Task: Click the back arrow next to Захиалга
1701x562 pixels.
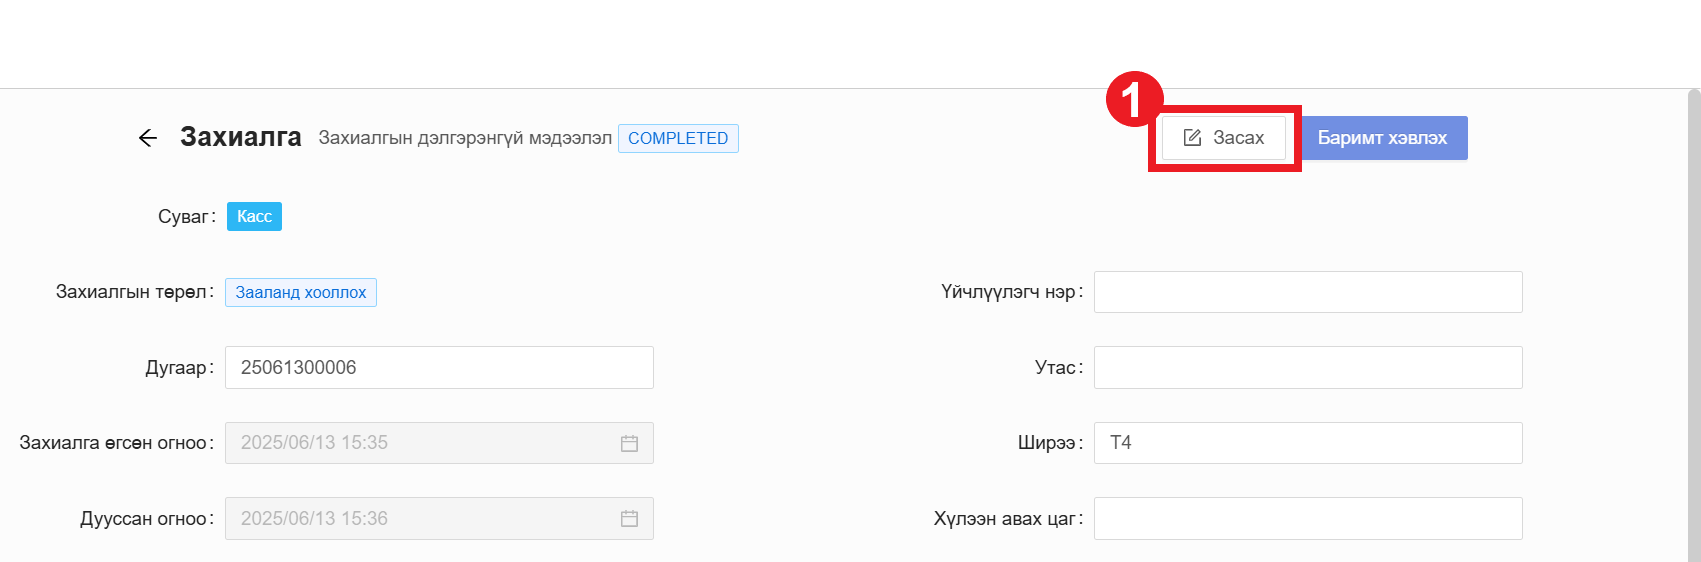Action: (x=148, y=138)
